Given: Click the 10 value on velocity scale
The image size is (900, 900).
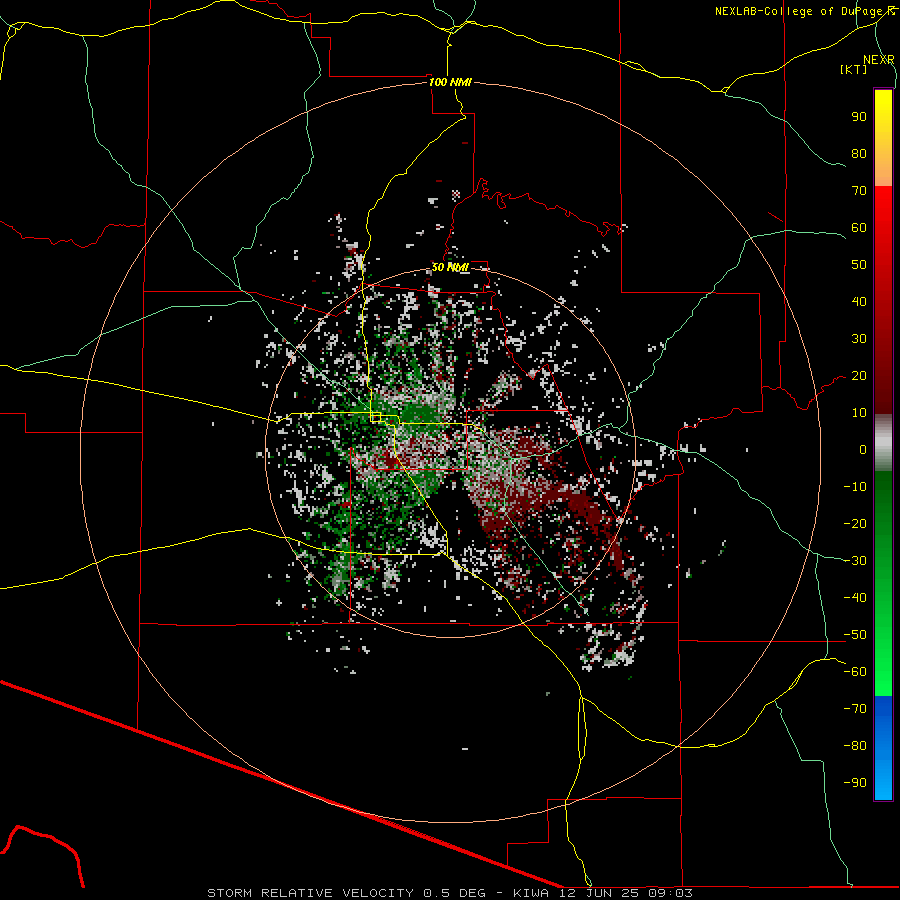Looking at the screenshot, I should 859,413.
